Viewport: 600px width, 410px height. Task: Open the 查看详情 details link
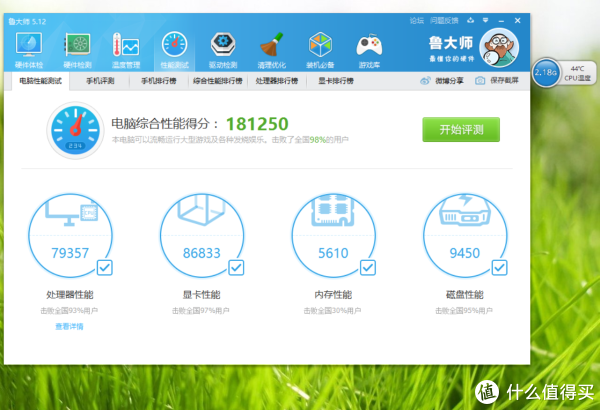click(69, 327)
